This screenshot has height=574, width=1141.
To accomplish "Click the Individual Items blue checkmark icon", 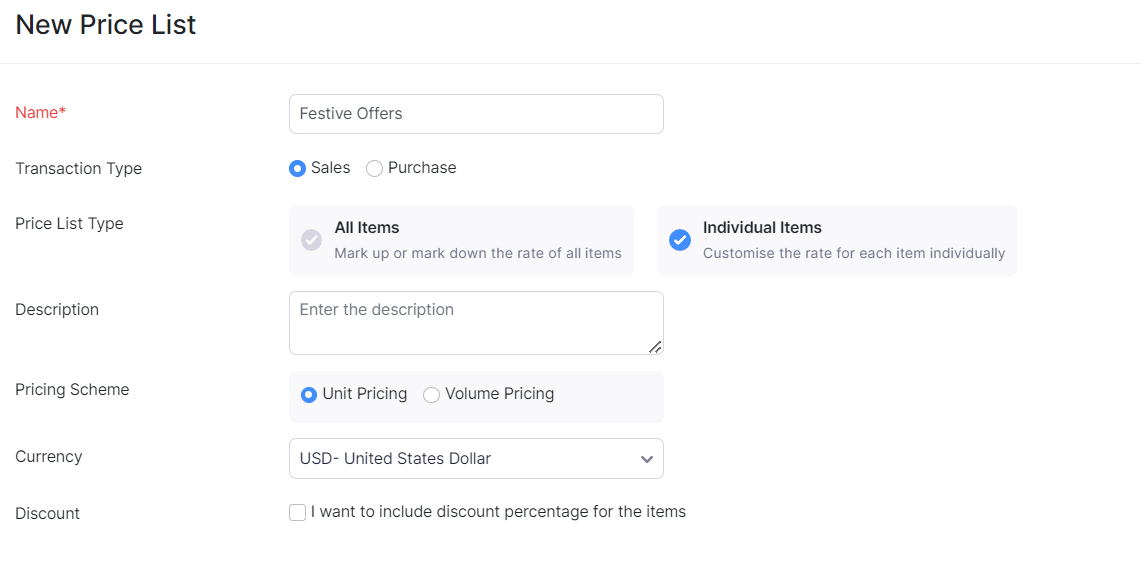I will click(680, 240).
